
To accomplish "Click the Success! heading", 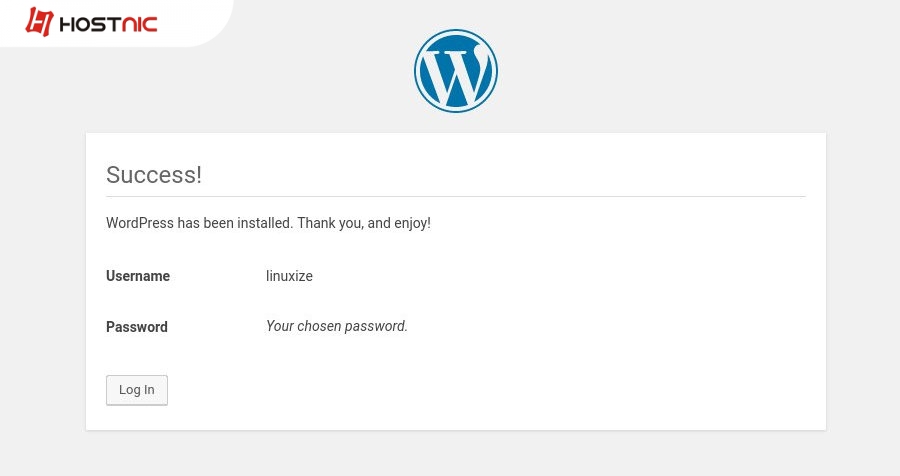I will (x=154, y=175).
